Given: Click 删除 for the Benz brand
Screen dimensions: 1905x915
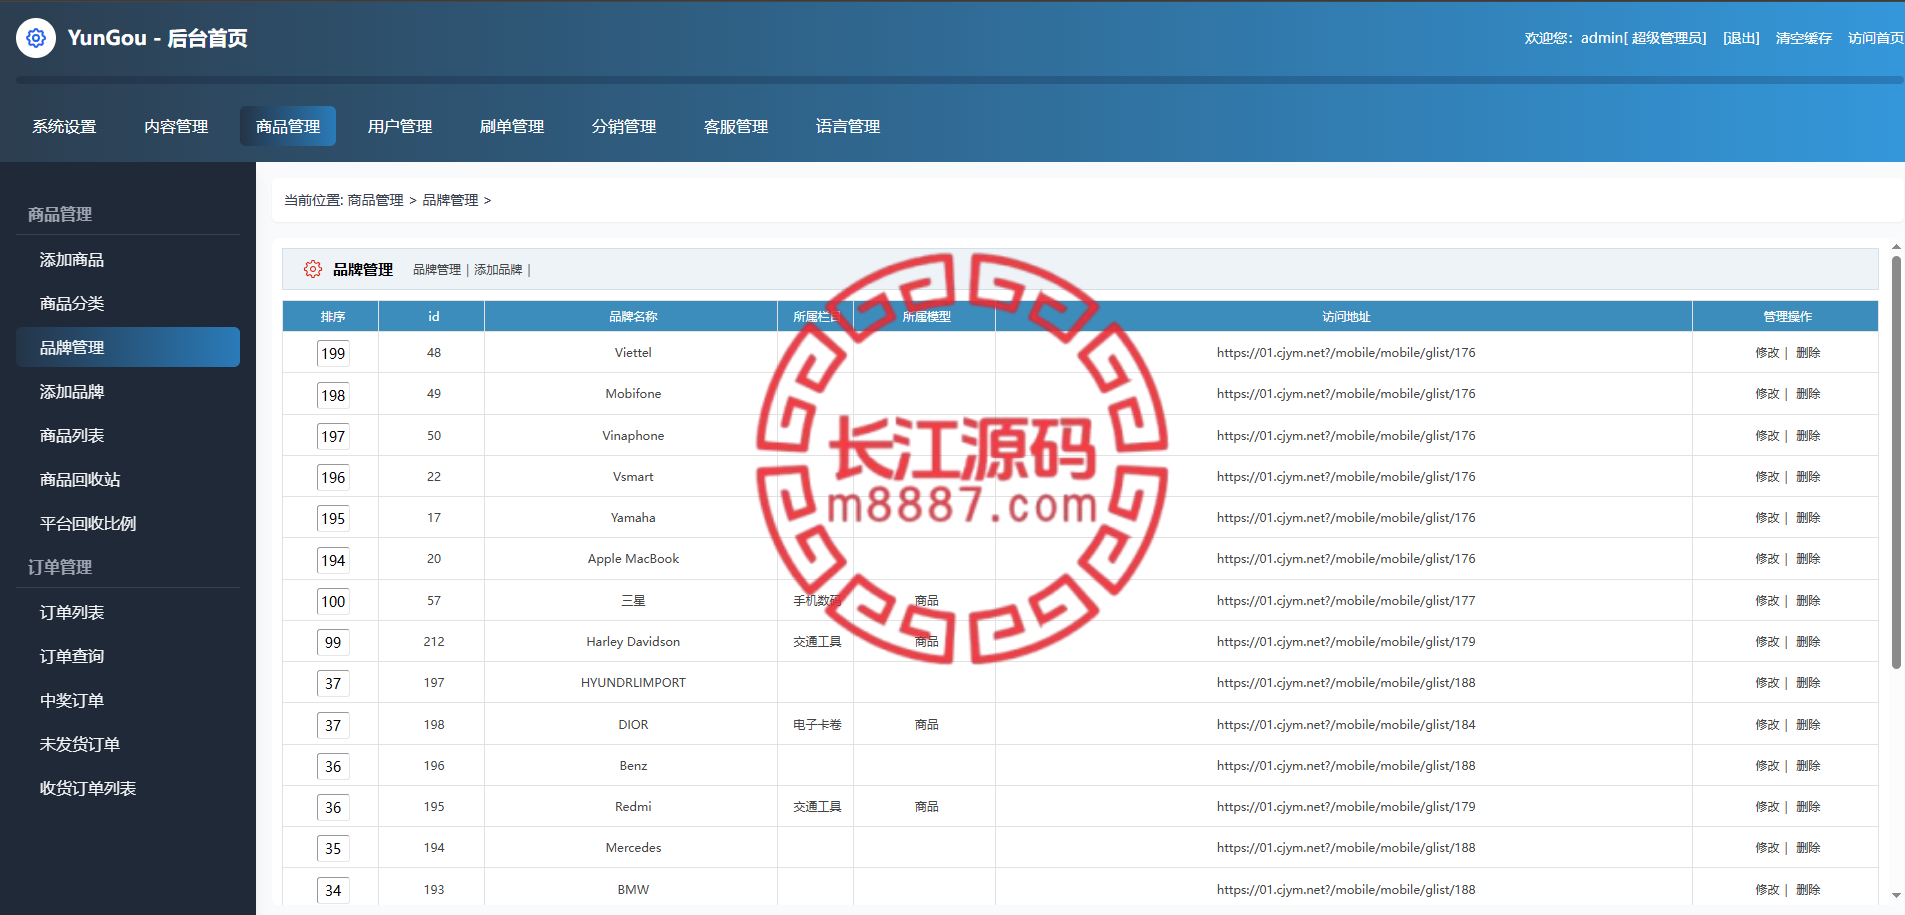Looking at the screenshot, I should click(1808, 766).
